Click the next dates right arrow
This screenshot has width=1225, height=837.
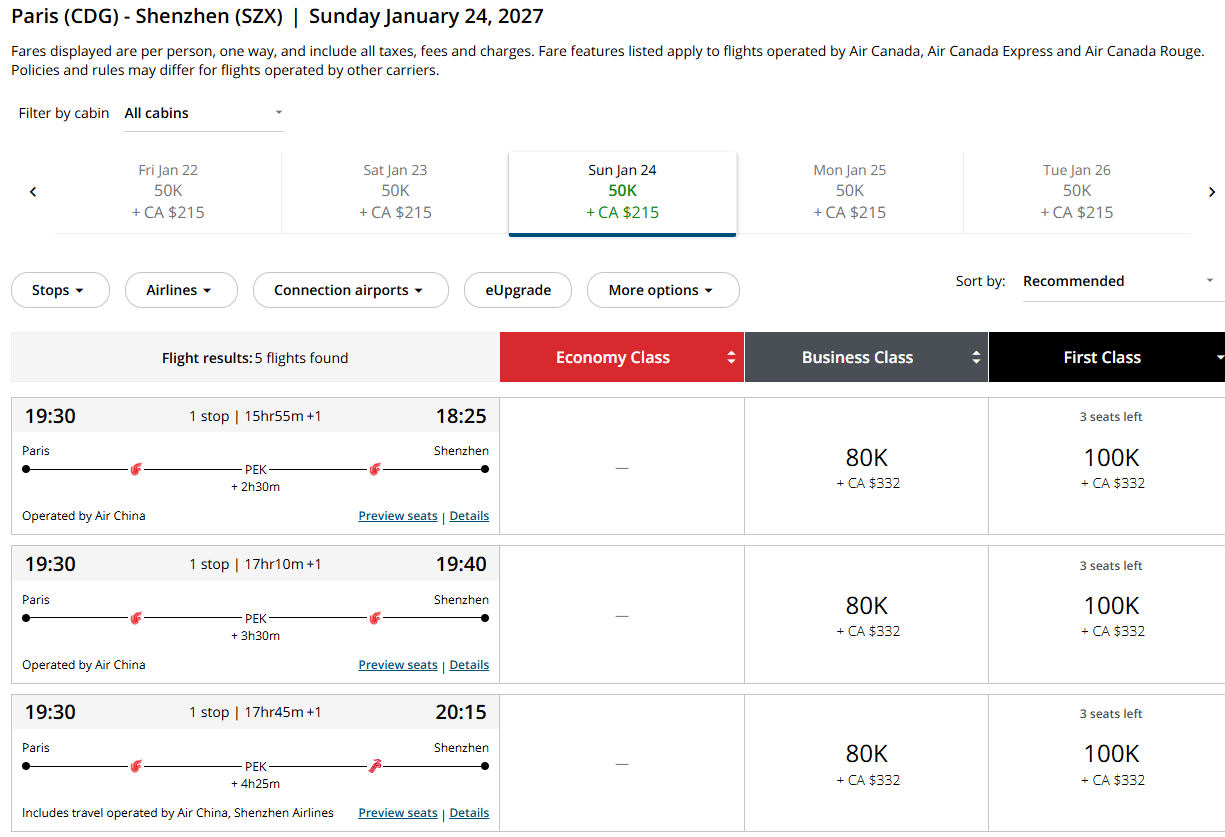pyautogui.click(x=1211, y=192)
